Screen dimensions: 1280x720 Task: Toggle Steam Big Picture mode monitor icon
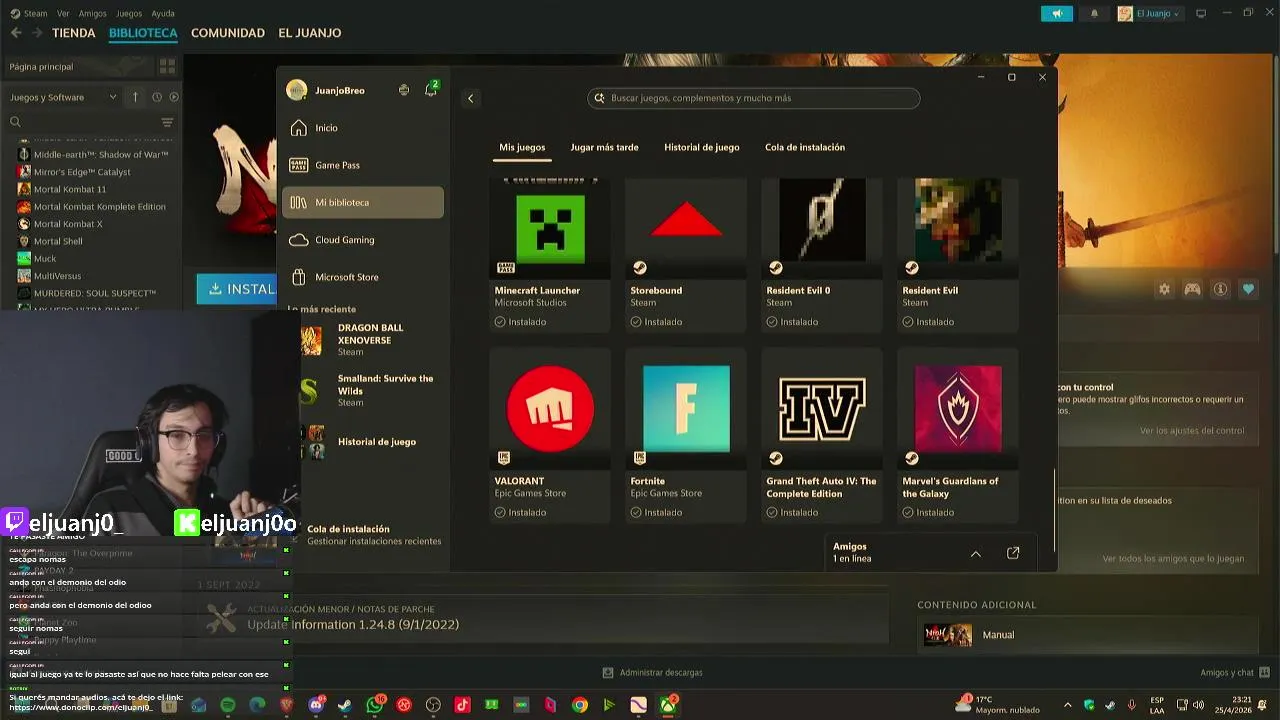(x=1201, y=13)
